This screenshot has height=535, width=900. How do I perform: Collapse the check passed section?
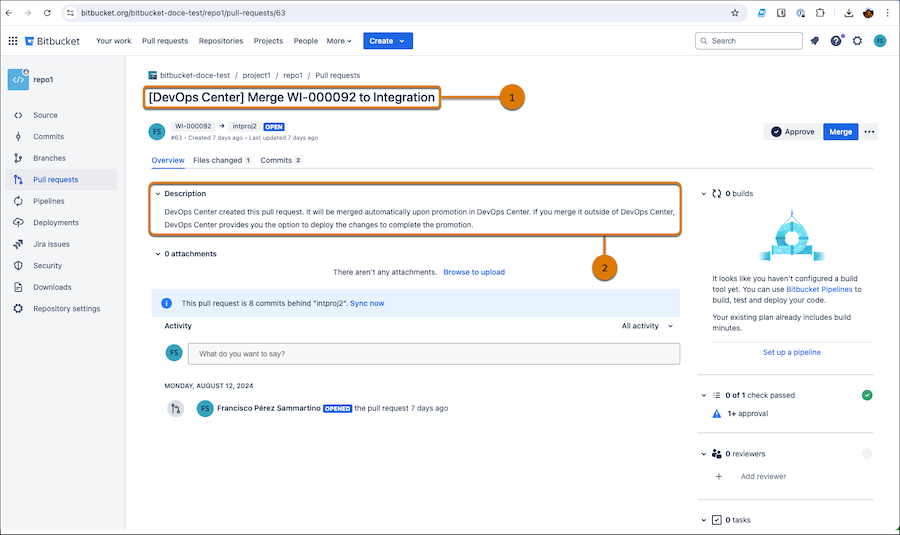coord(704,396)
